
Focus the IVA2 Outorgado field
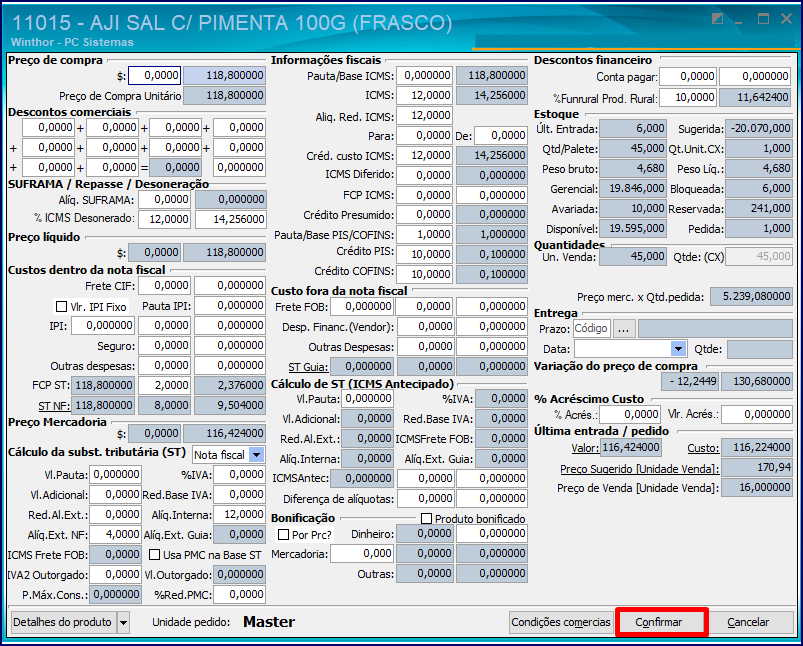pos(115,575)
